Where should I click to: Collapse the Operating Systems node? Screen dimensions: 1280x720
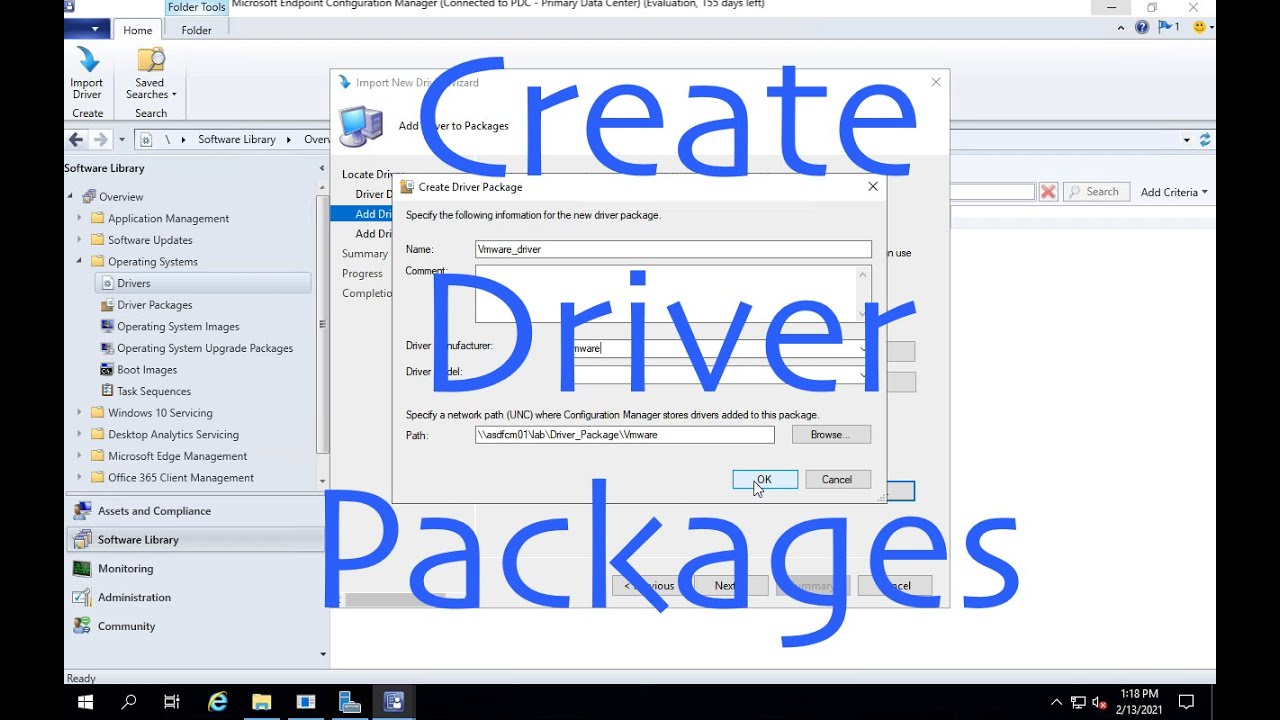(80, 261)
